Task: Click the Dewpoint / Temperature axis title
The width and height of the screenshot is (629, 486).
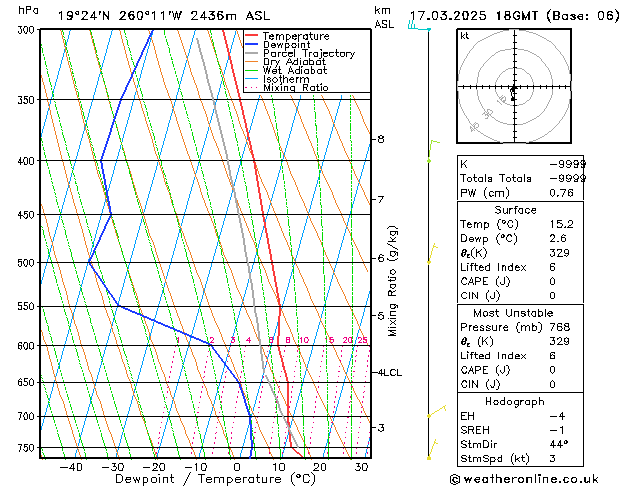Action: 215,479
